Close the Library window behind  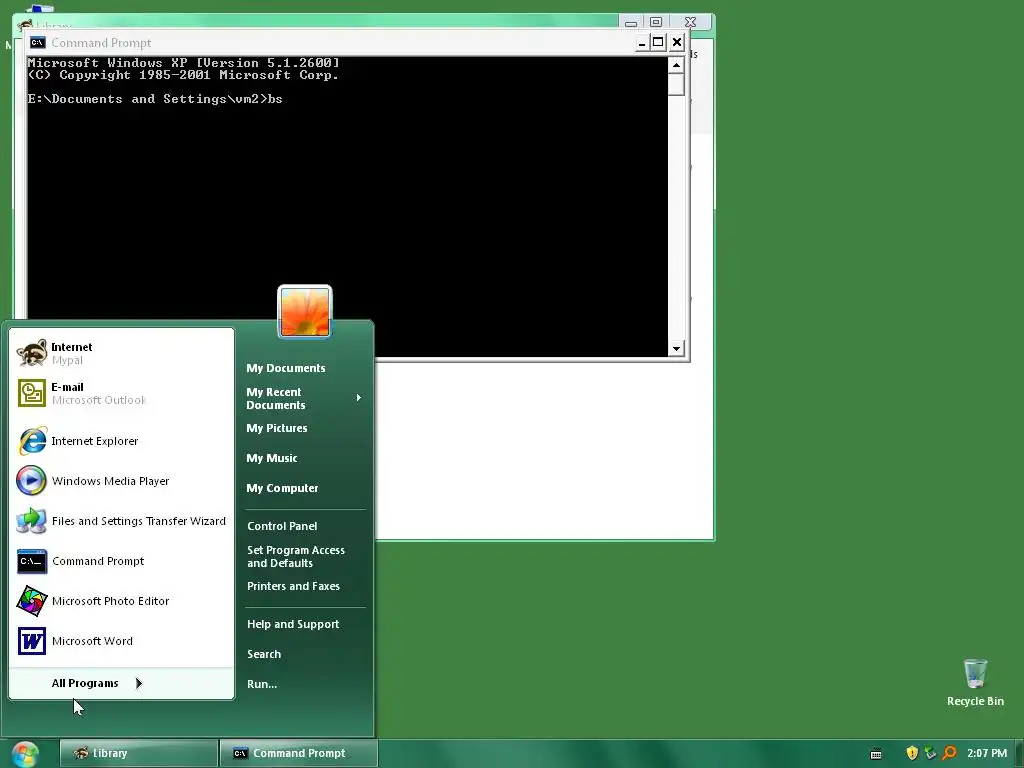point(690,22)
